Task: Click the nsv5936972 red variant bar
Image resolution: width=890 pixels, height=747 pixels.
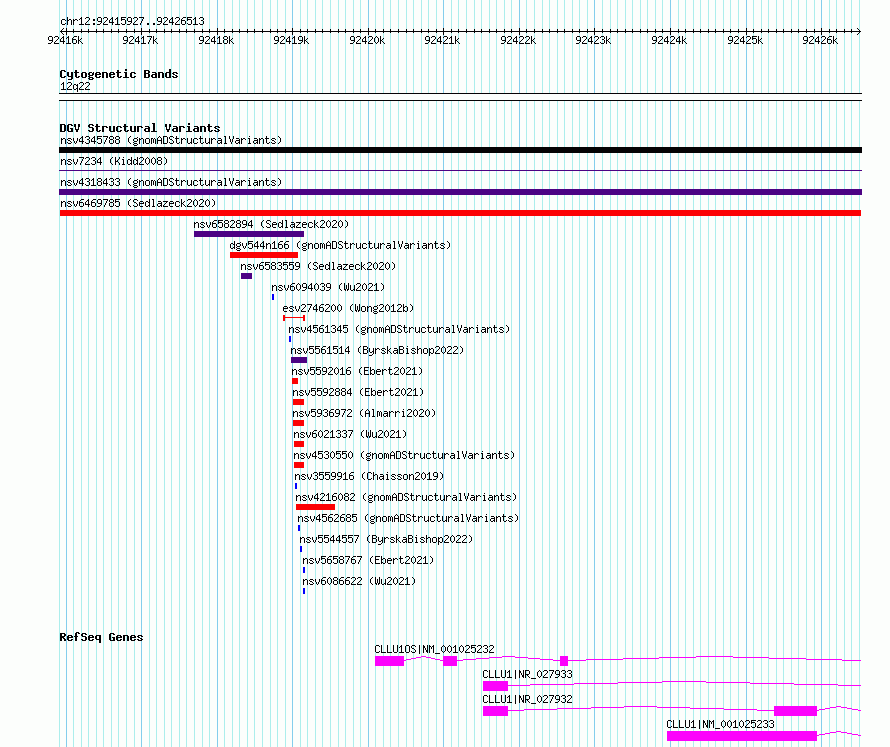Action: [299, 423]
